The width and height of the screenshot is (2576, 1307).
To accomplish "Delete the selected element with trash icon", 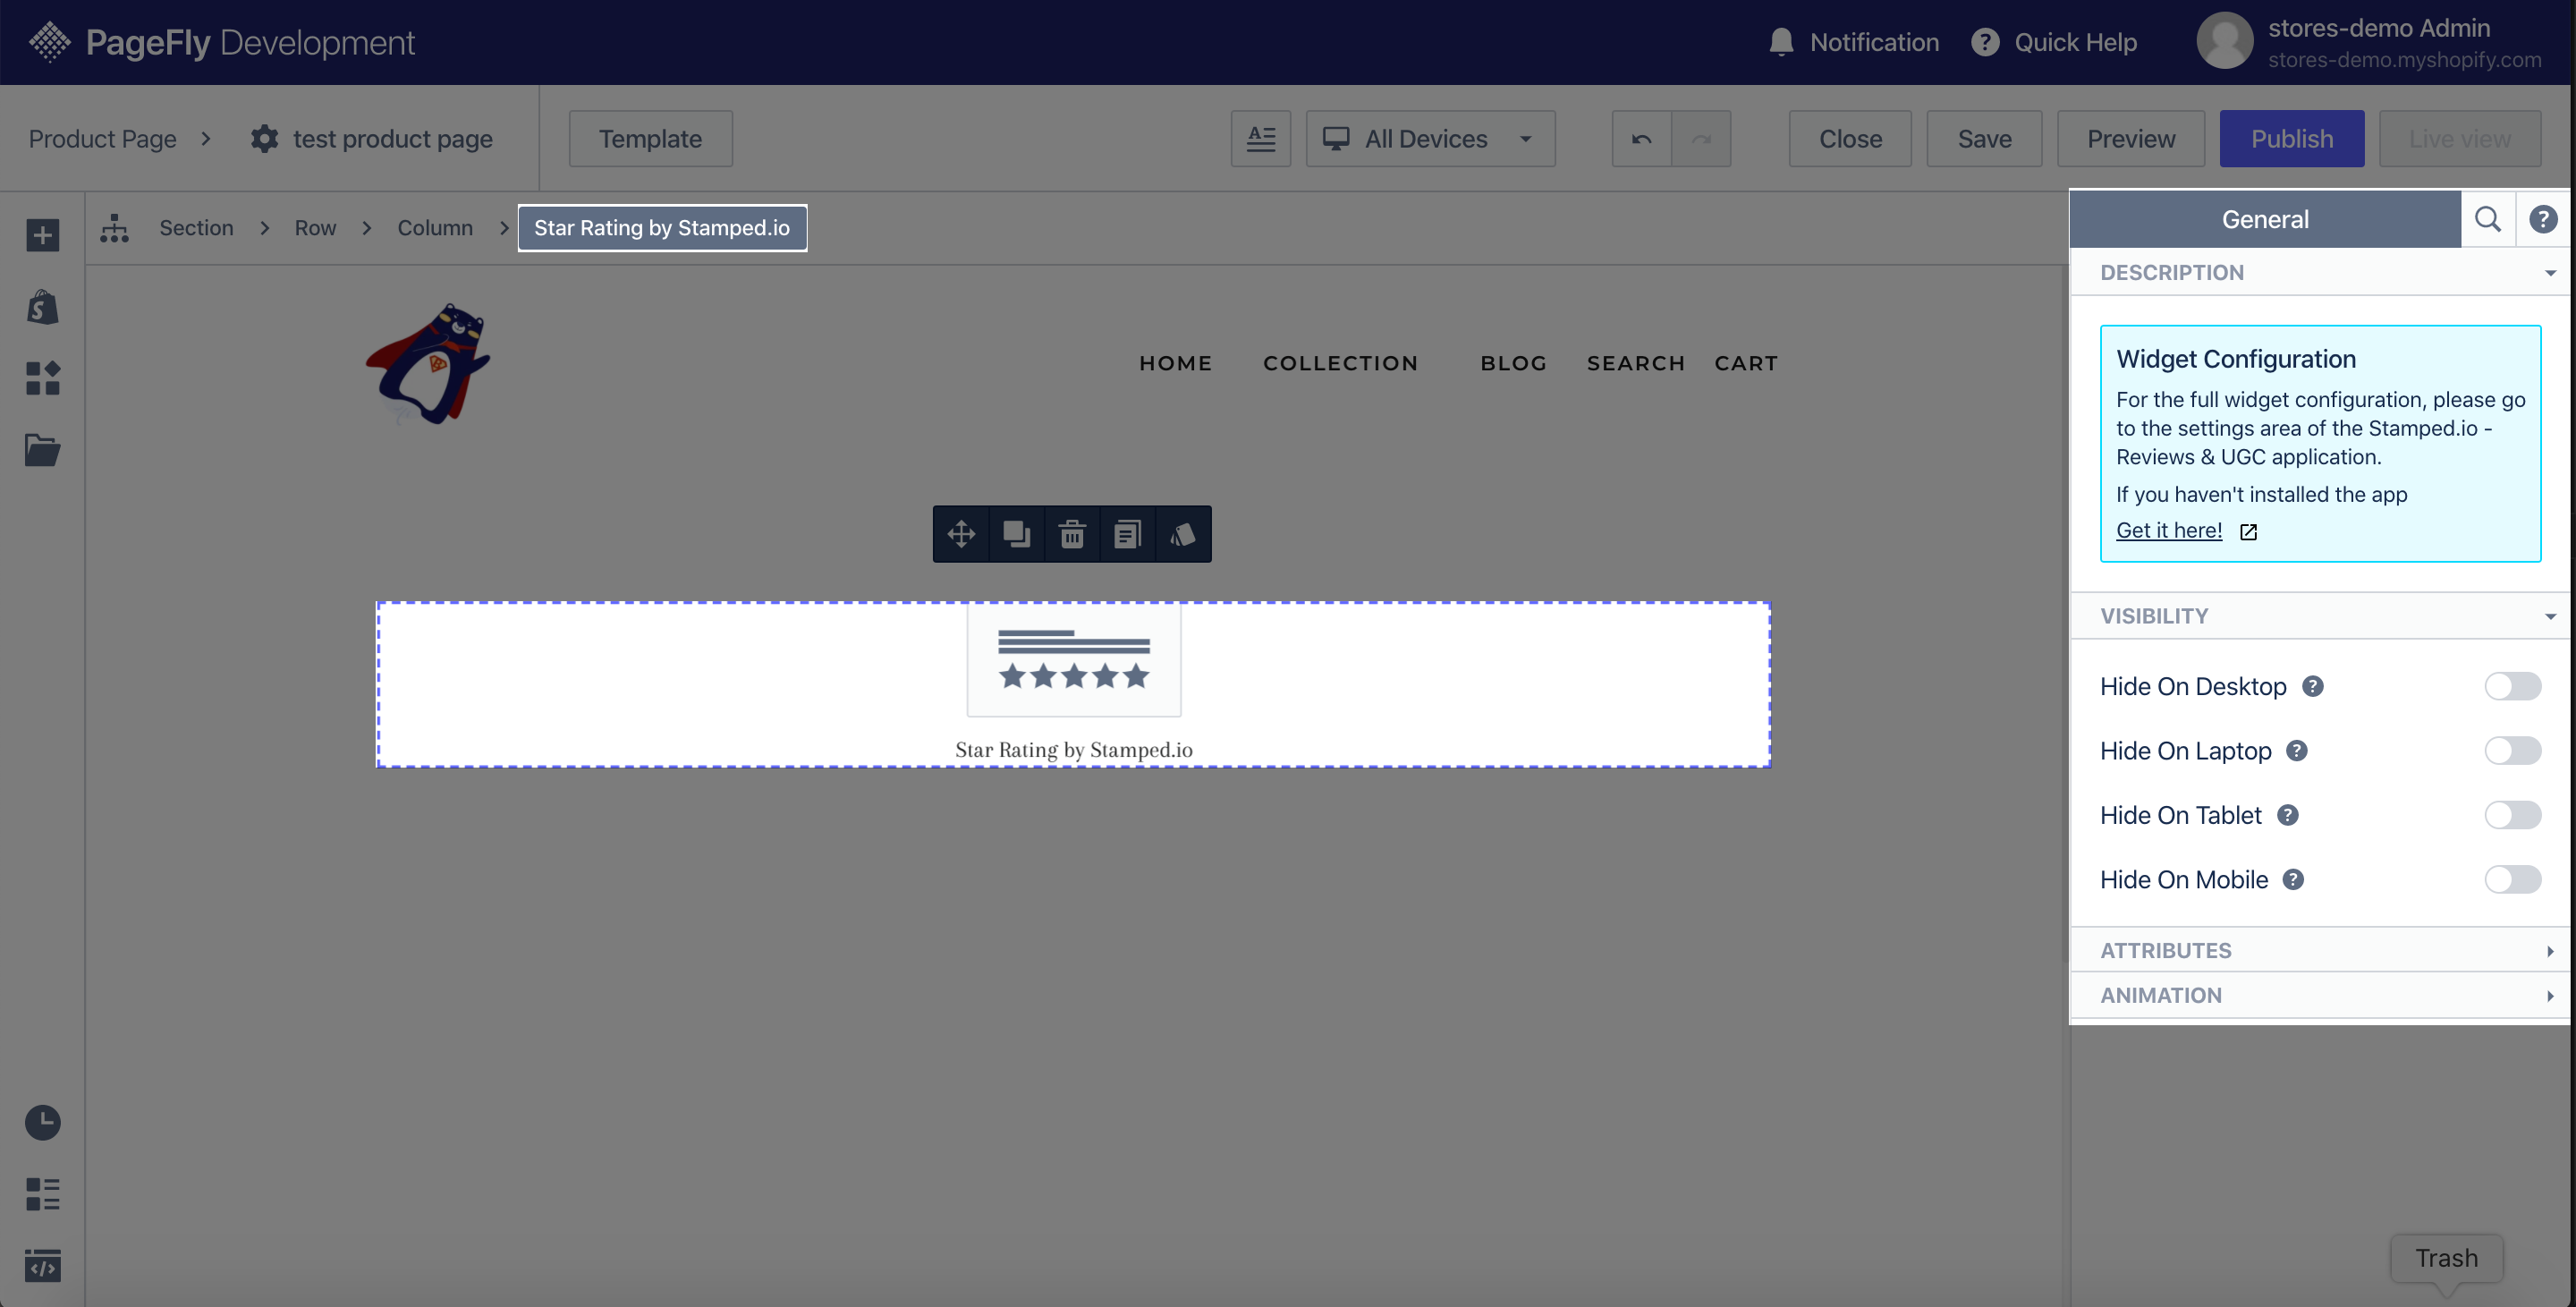I will point(1072,534).
